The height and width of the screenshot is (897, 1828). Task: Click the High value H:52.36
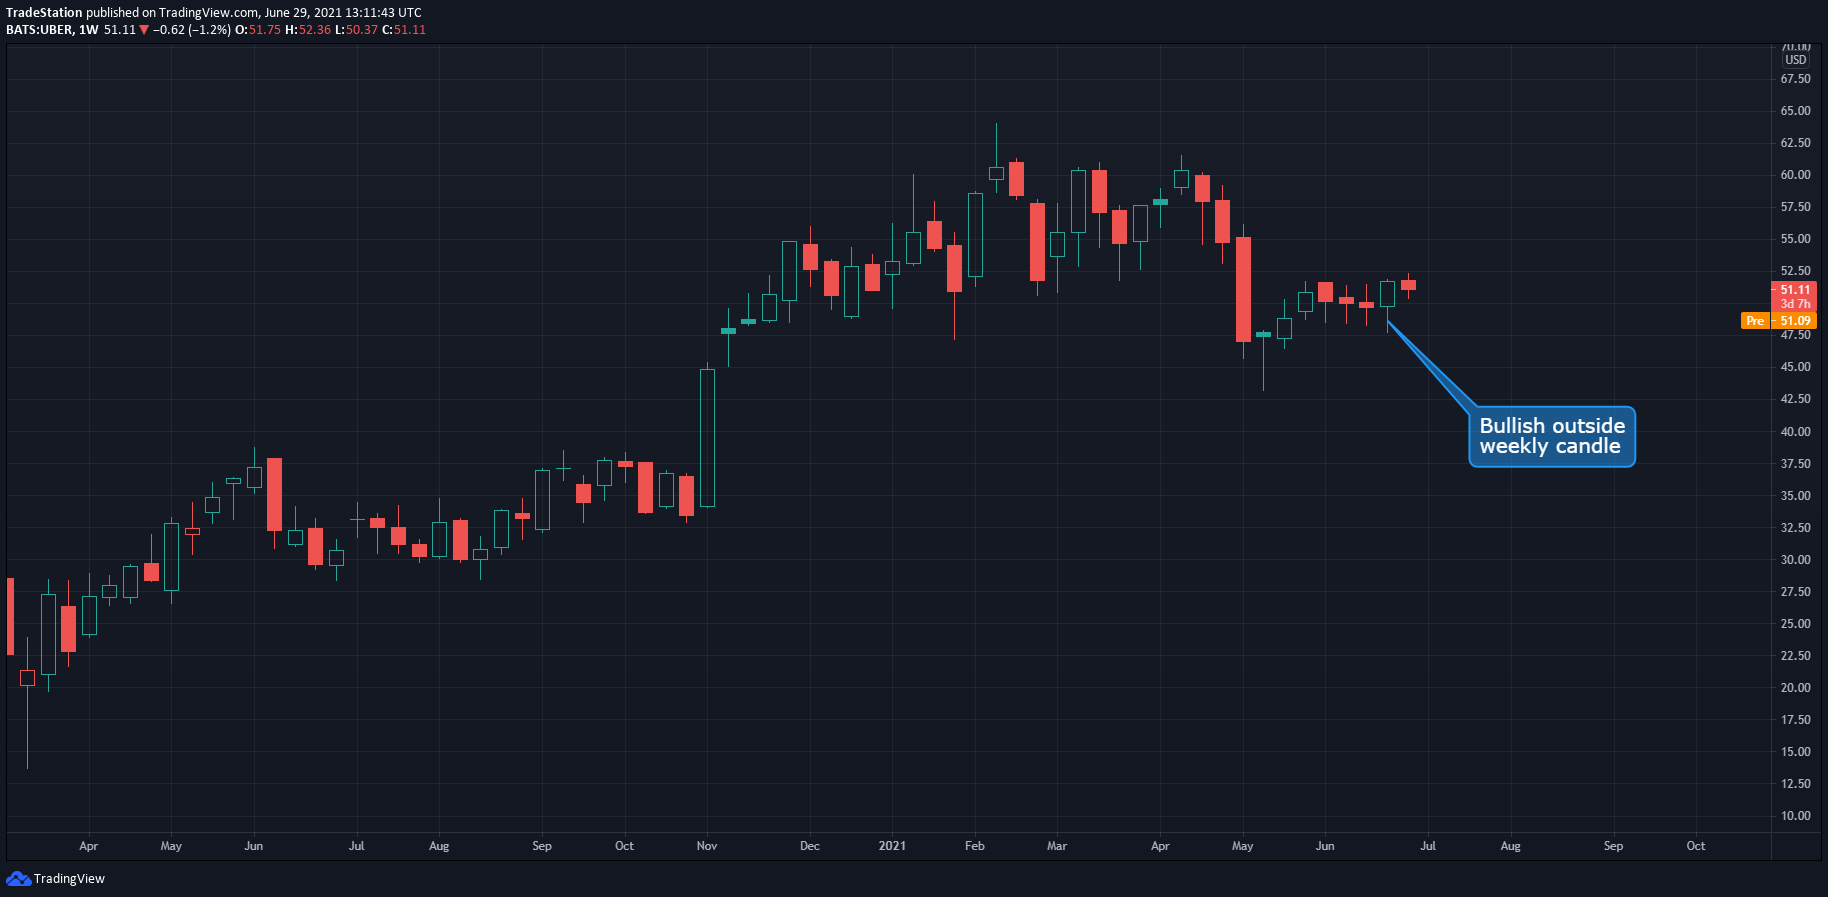tap(308, 30)
